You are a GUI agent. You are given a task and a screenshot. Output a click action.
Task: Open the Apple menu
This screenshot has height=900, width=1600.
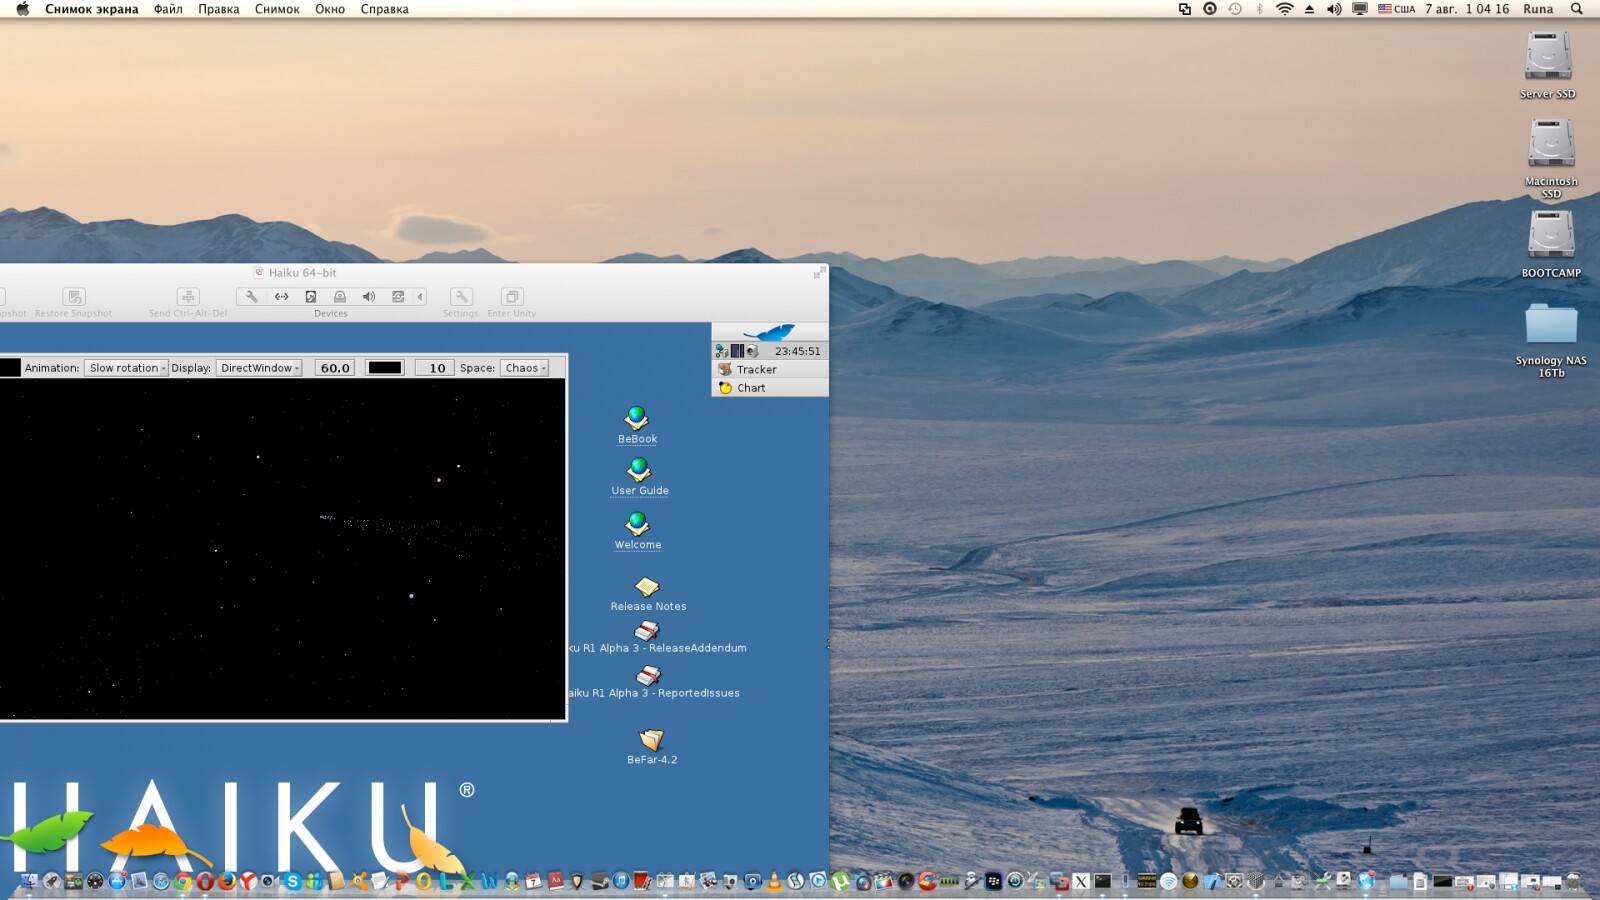pos(22,9)
